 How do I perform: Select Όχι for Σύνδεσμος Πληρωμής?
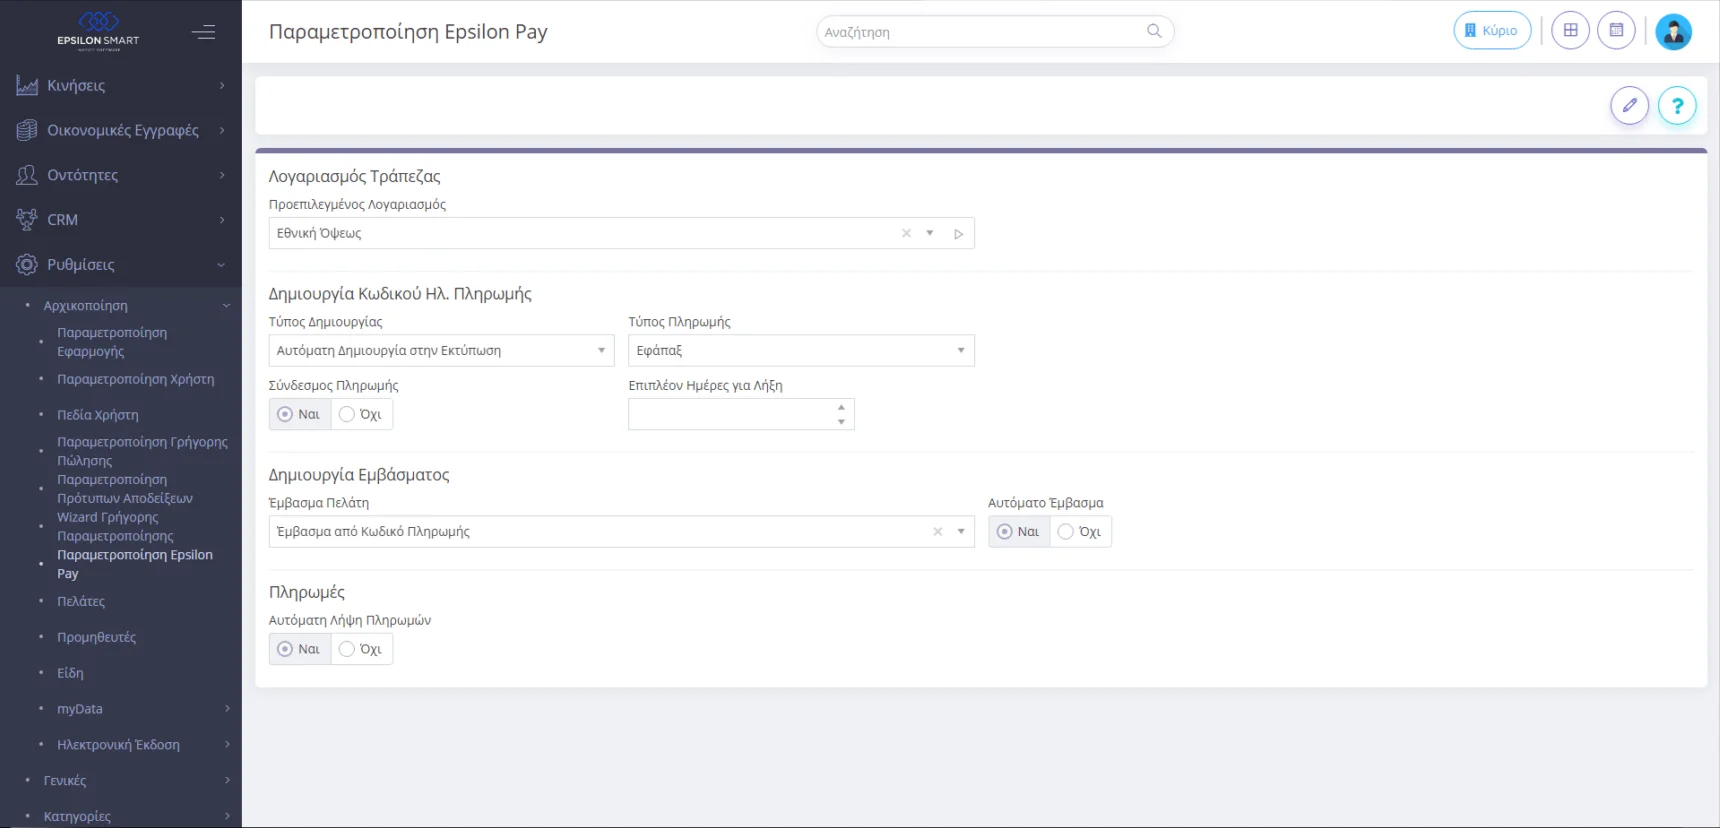(361, 414)
